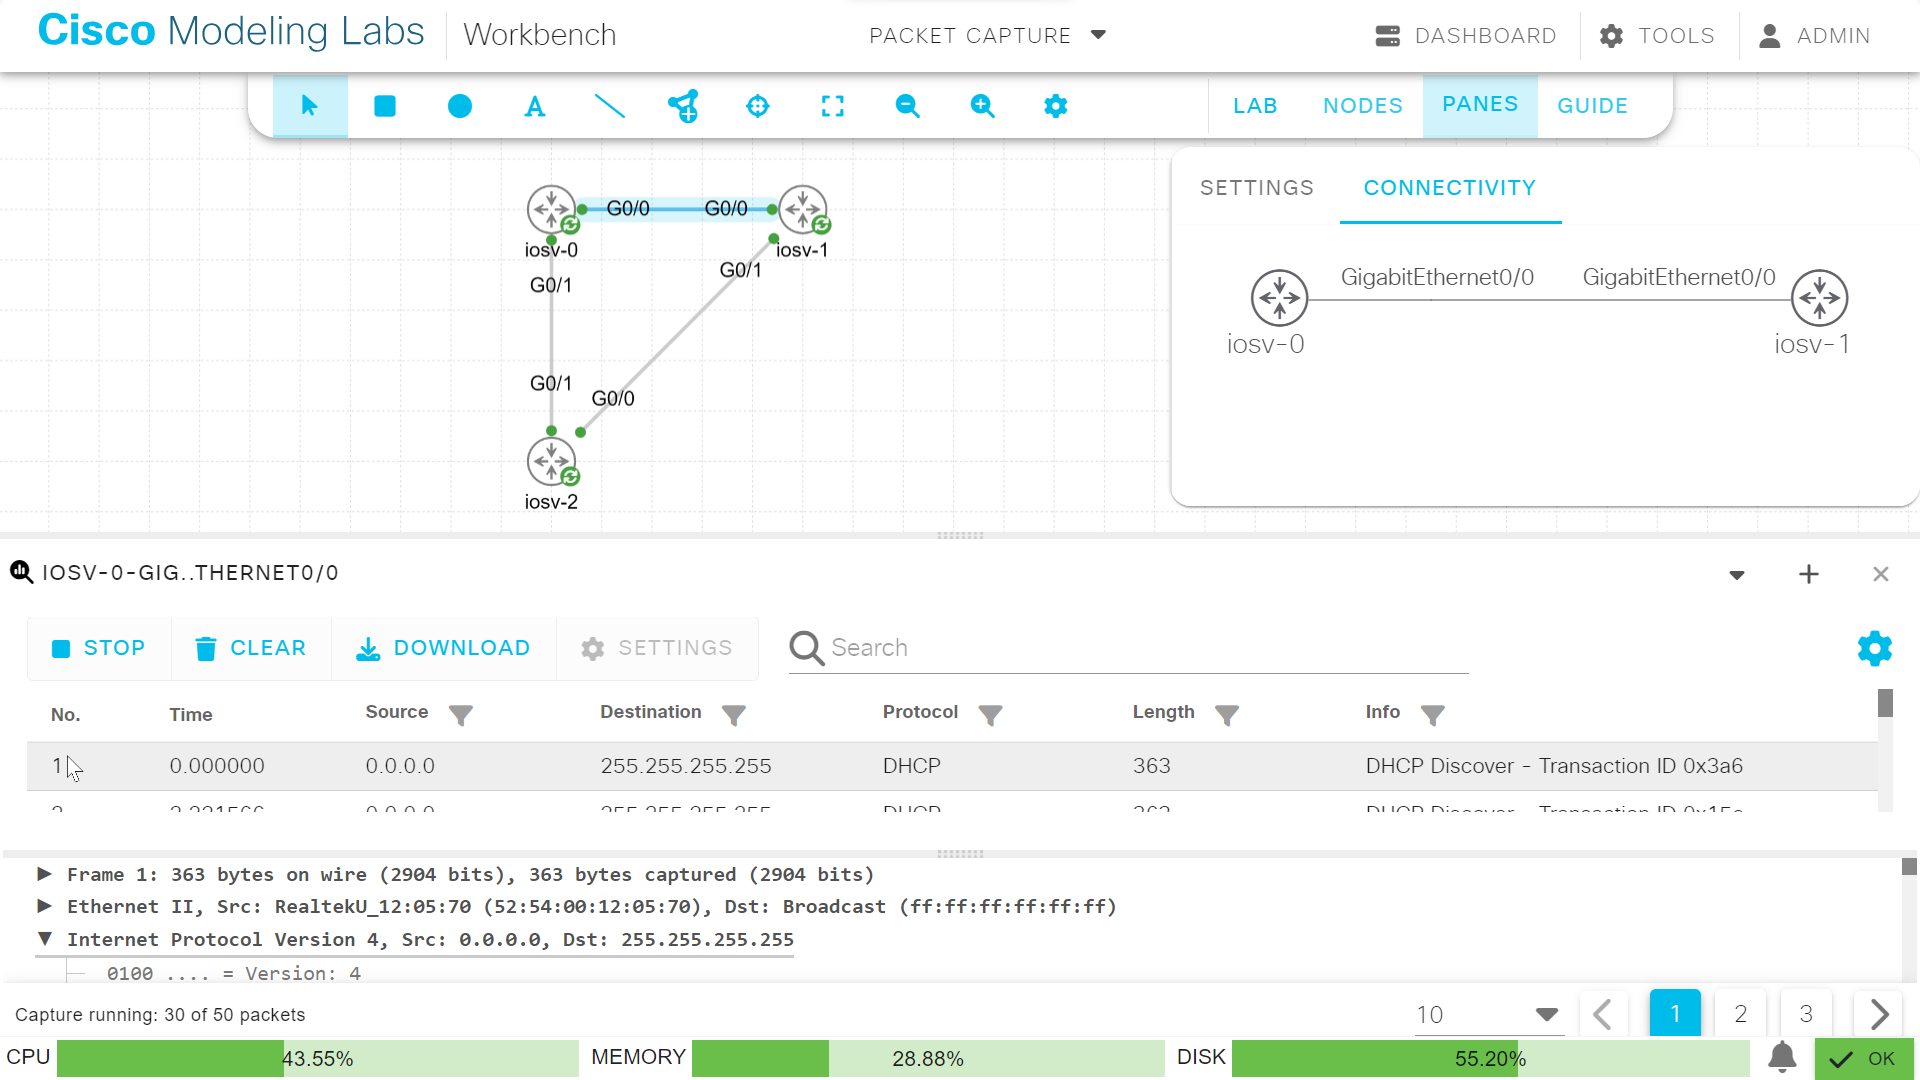Viewport: 1920px width, 1080px height.
Task: Click the DOWNLOAD capture button
Action: (x=443, y=648)
